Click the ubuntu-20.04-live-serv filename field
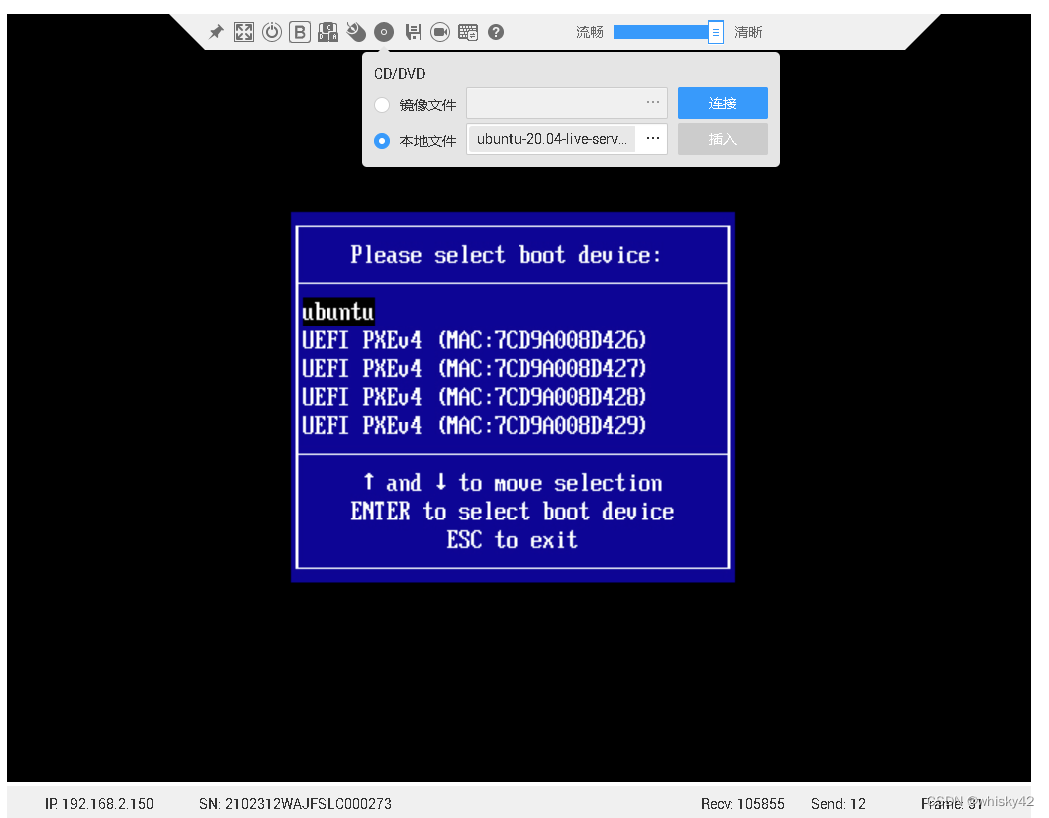This screenshot has height=818, width=1049. click(551, 139)
